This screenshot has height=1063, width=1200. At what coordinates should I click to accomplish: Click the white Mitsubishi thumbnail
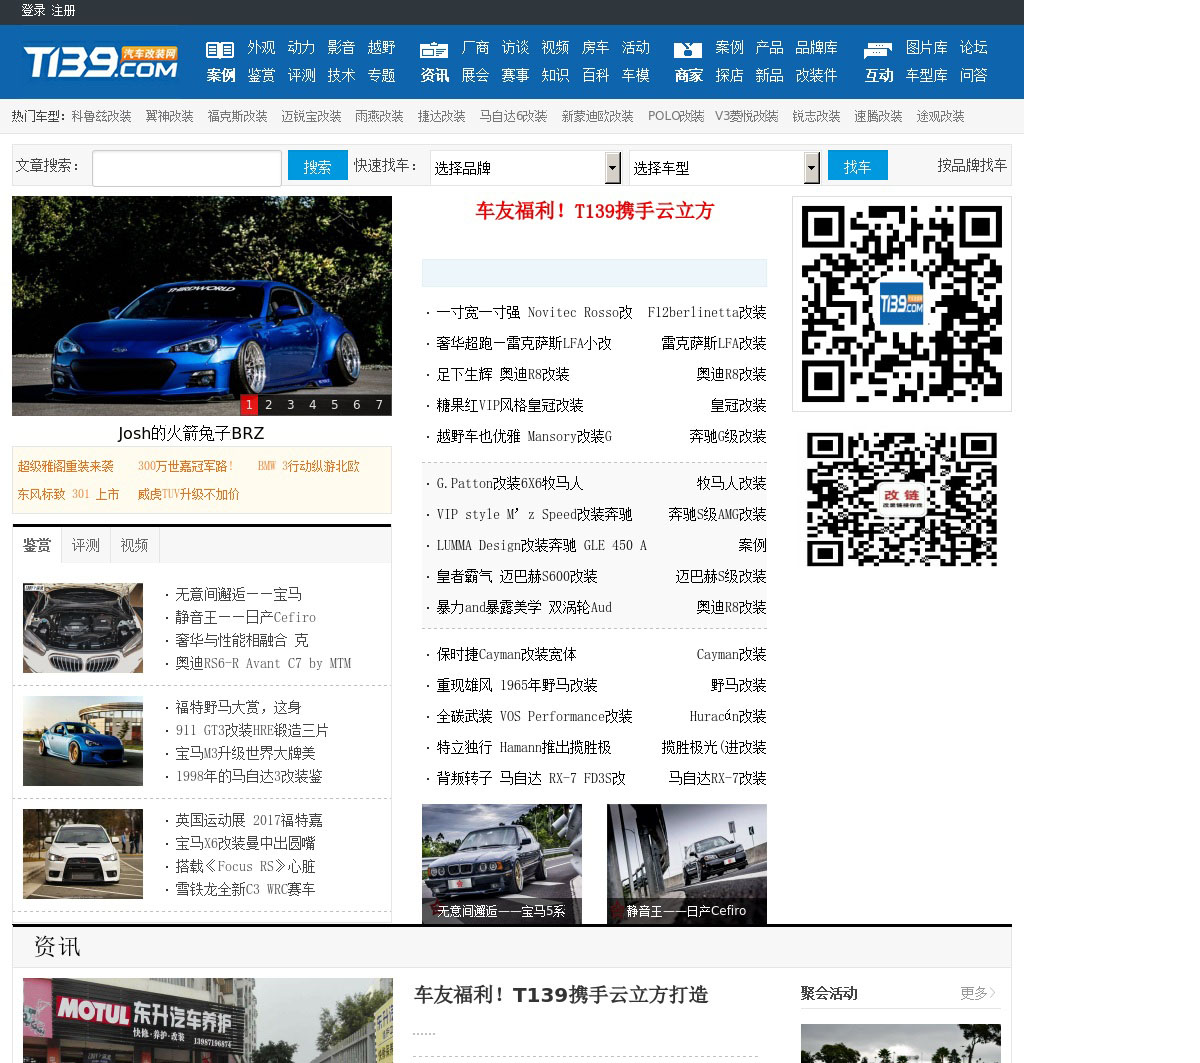[x=83, y=854]
